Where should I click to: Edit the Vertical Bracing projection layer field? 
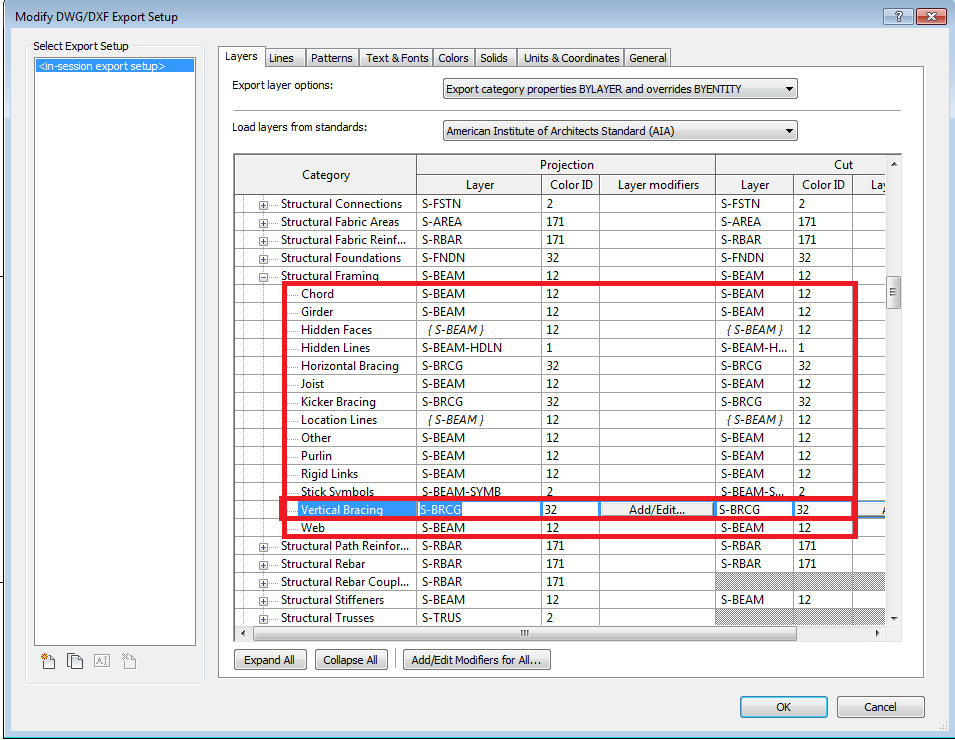[479, 510]
